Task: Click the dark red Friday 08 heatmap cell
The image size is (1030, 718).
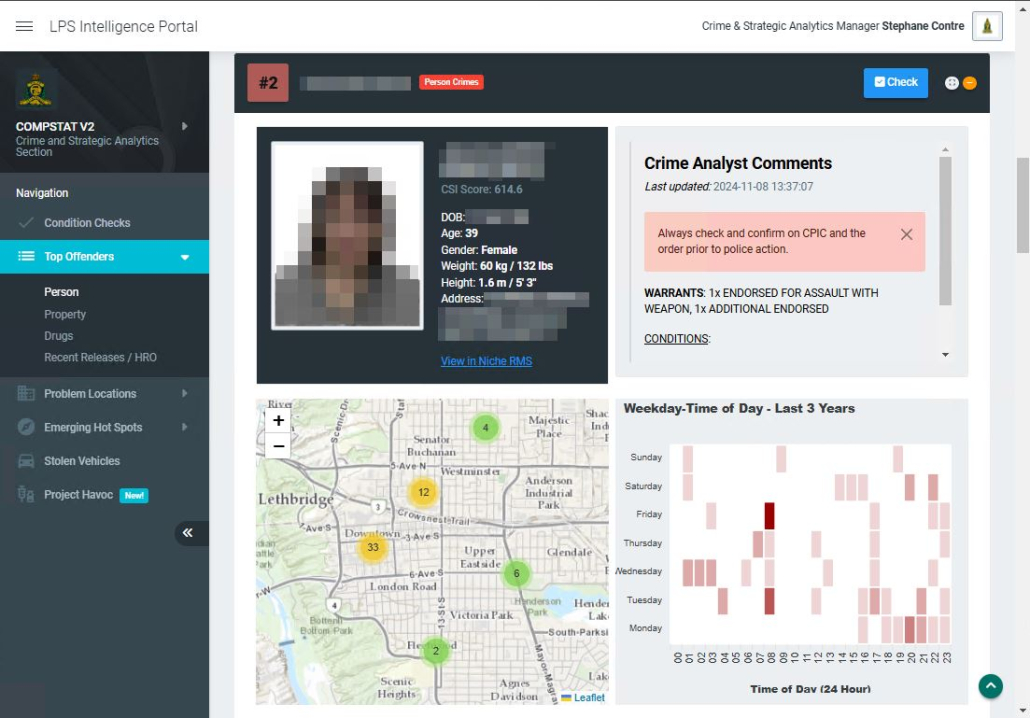Action: (769, 516)
